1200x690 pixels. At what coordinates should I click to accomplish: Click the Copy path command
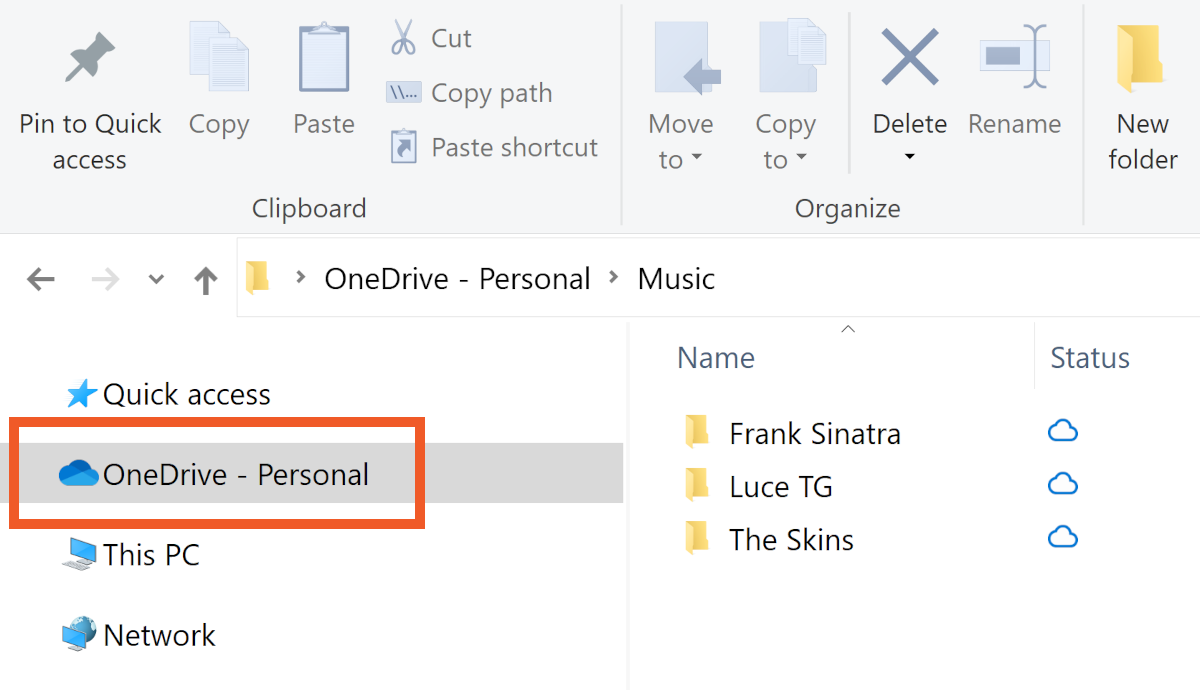pos(470,93)
